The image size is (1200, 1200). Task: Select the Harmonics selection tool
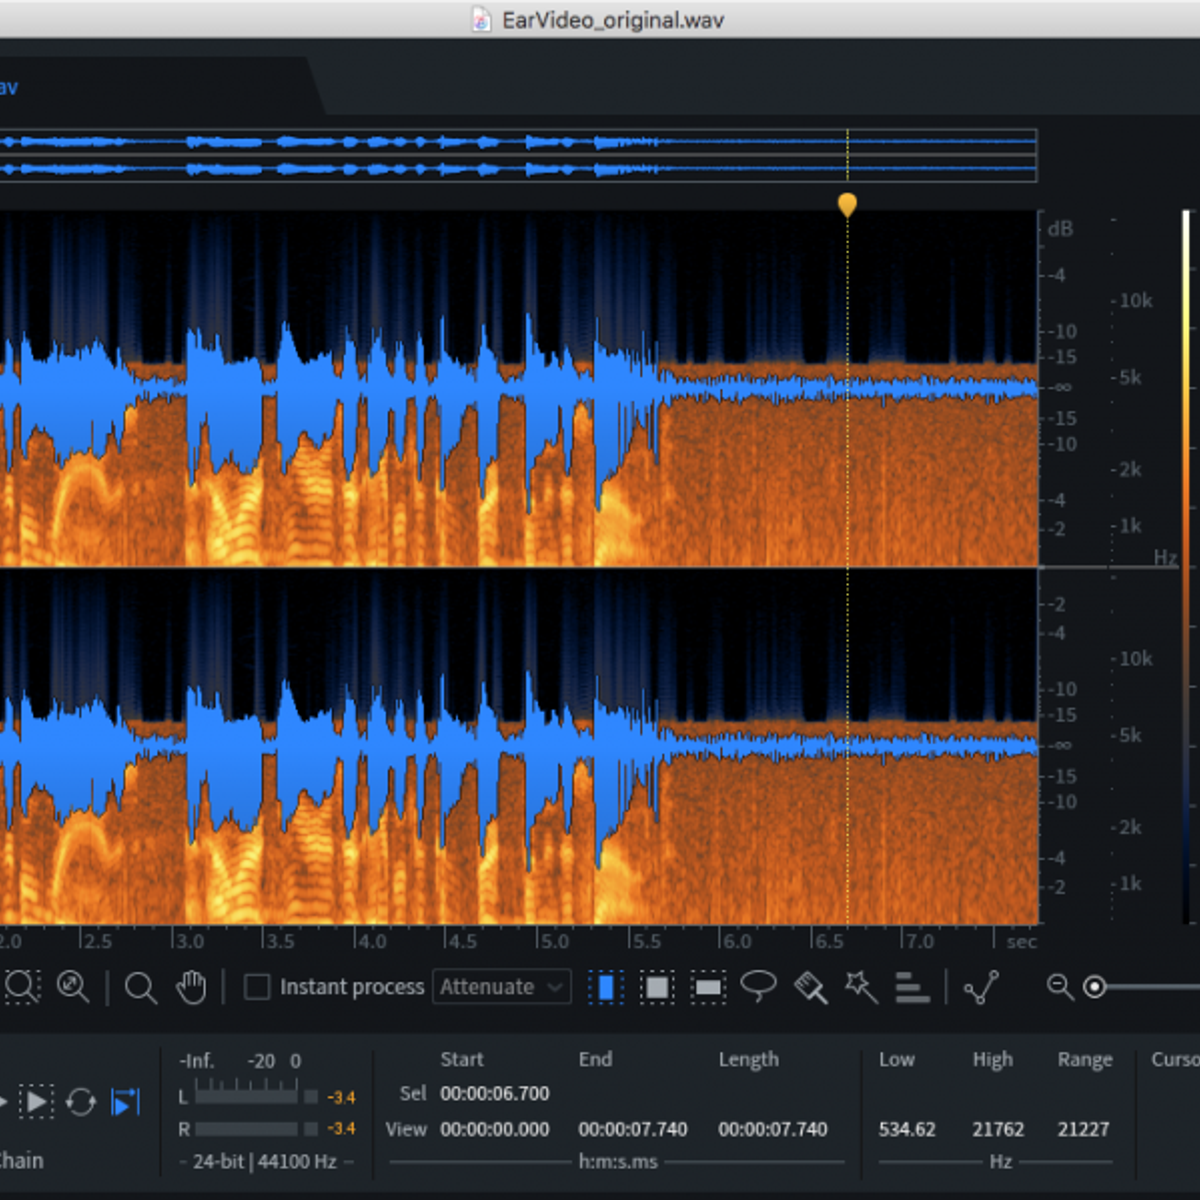(911, 987)
